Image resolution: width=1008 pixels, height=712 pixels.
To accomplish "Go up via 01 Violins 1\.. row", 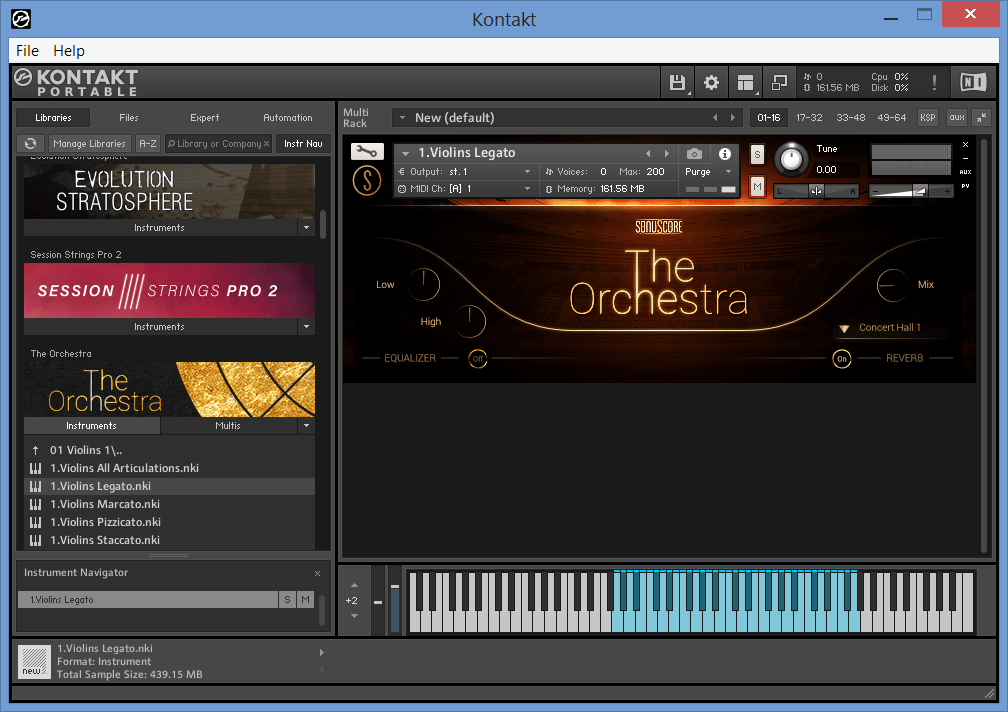I will click(170, 450).
